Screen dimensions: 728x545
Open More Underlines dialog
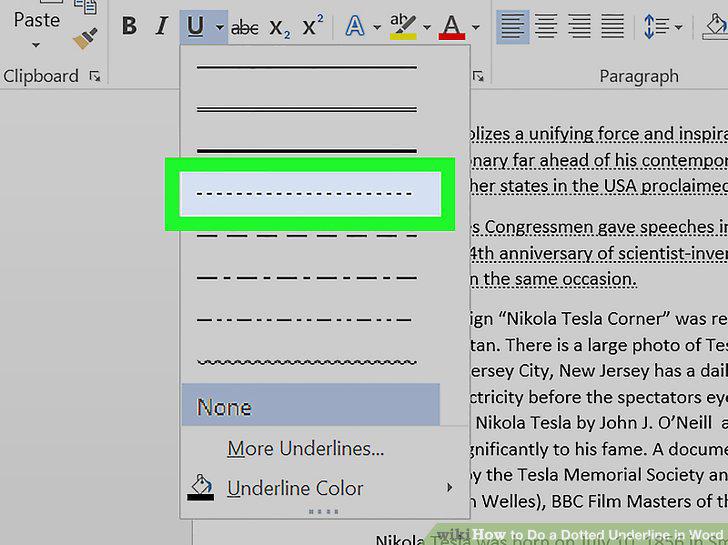click(x=306, y=448)
